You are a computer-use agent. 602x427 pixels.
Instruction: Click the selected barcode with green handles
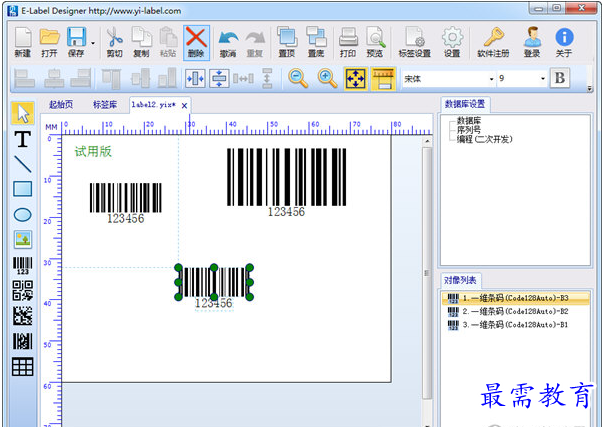coord(214,283)
